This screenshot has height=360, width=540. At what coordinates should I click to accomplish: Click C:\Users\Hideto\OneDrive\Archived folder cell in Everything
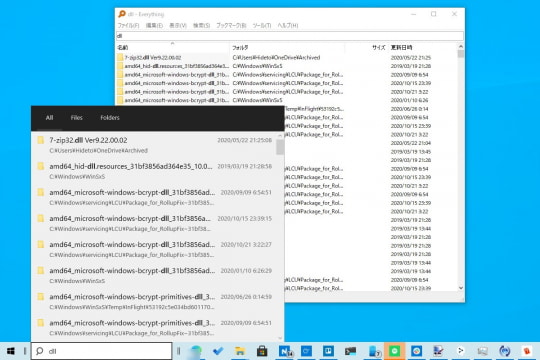tap(276, 57)
